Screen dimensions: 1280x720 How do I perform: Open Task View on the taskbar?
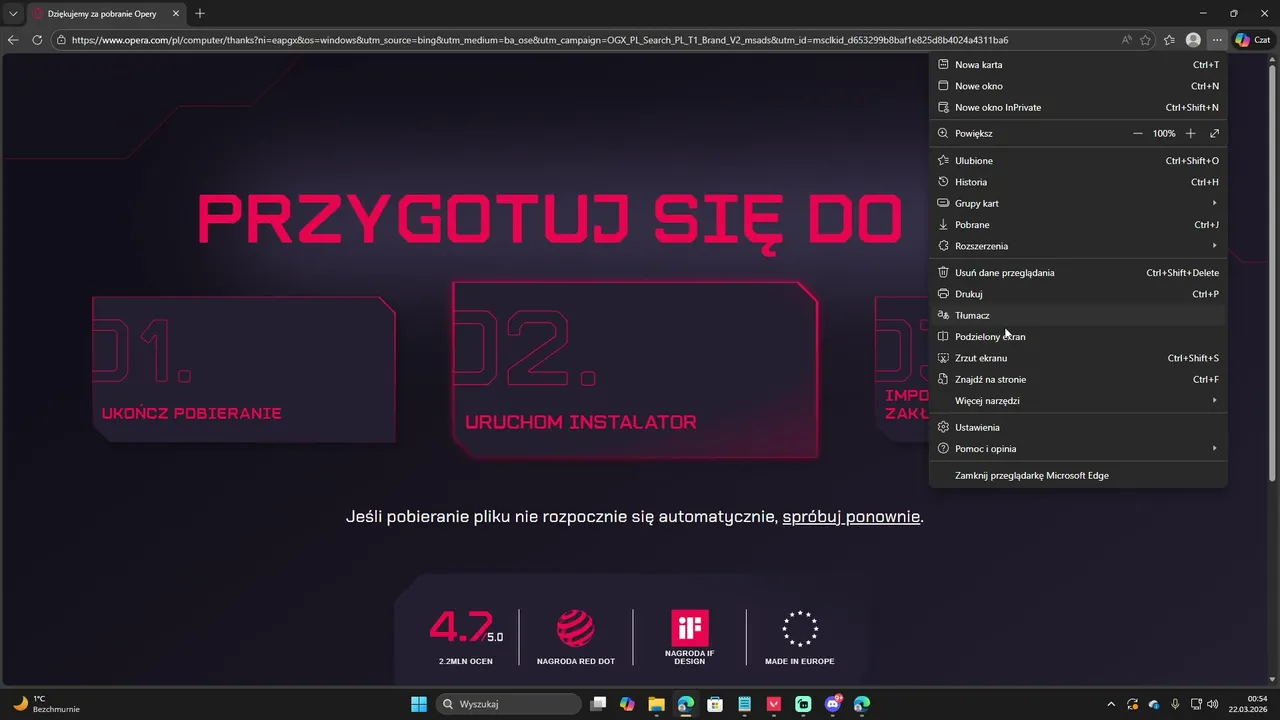[x=598, y=704]
